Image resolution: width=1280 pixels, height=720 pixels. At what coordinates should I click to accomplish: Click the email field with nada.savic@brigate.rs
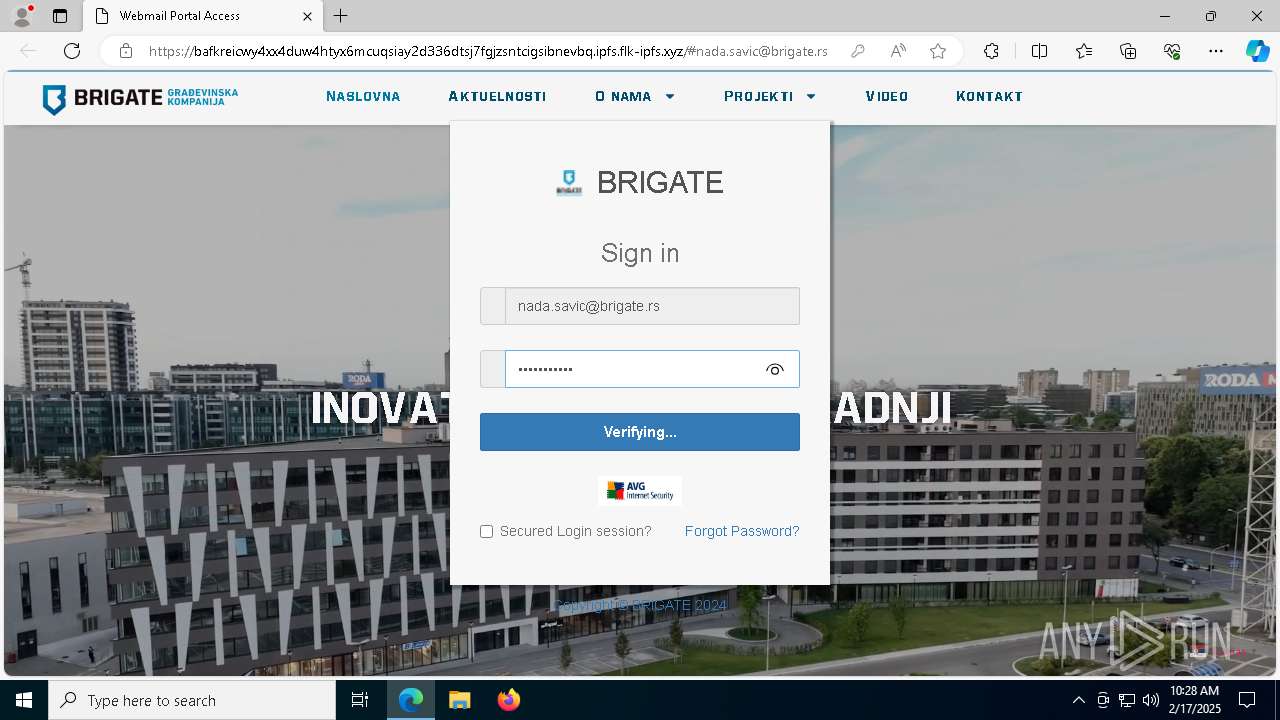pyautogui.click(x=652, y=306)
